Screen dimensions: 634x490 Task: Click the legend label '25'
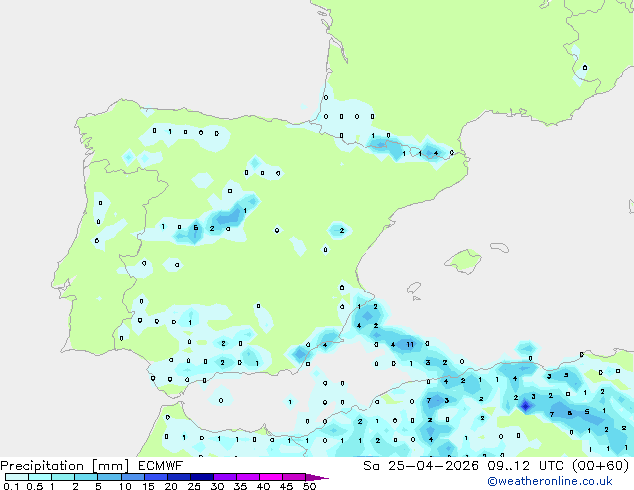pos(194,486)
